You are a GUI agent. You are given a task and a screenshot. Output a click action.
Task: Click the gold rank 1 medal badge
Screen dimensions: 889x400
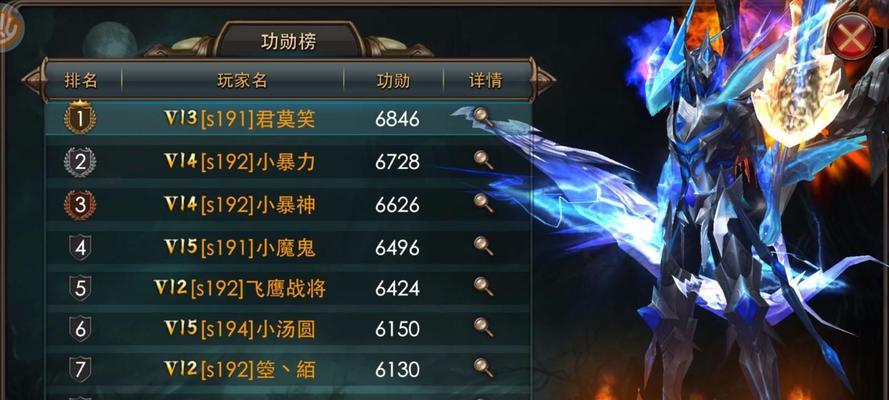coord(80,118)
